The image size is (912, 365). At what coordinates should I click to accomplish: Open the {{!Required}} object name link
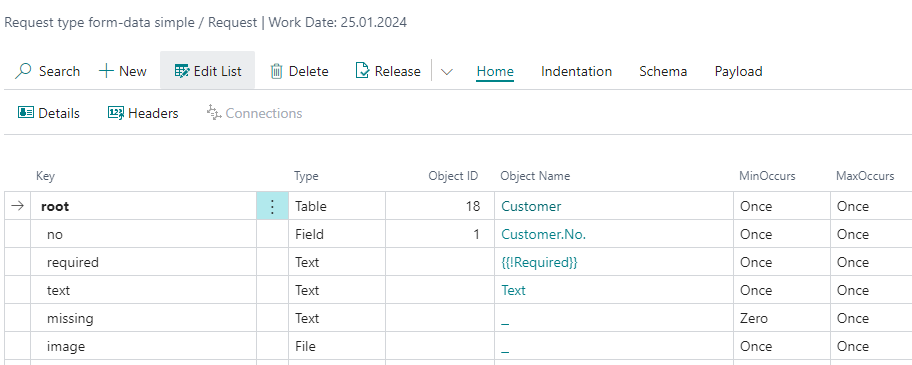[x=539, y=262]
